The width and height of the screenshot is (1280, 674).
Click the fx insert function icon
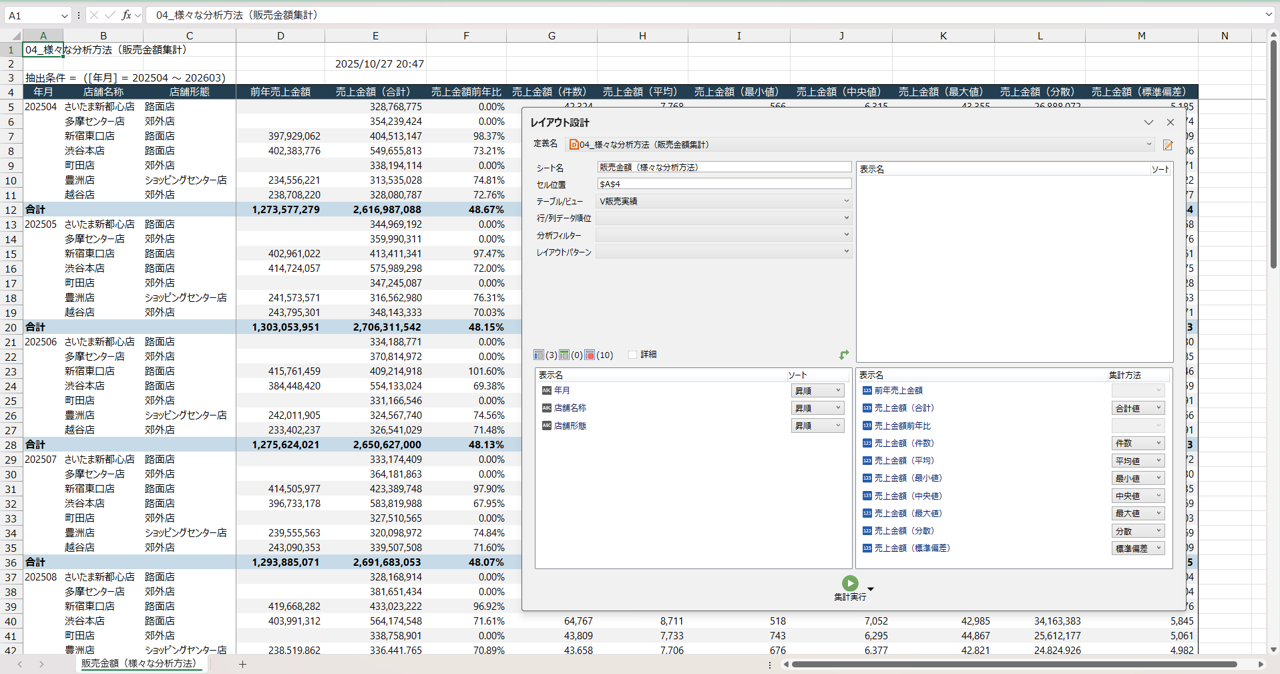(127, 15)
